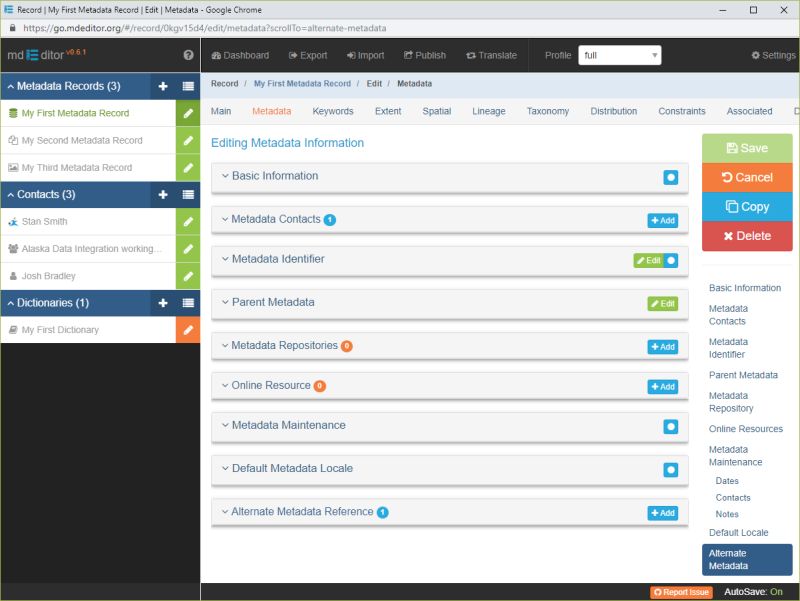Click the red Delete button
The height and width of the screenshot is (601, 800).
[x=747, y=236]
